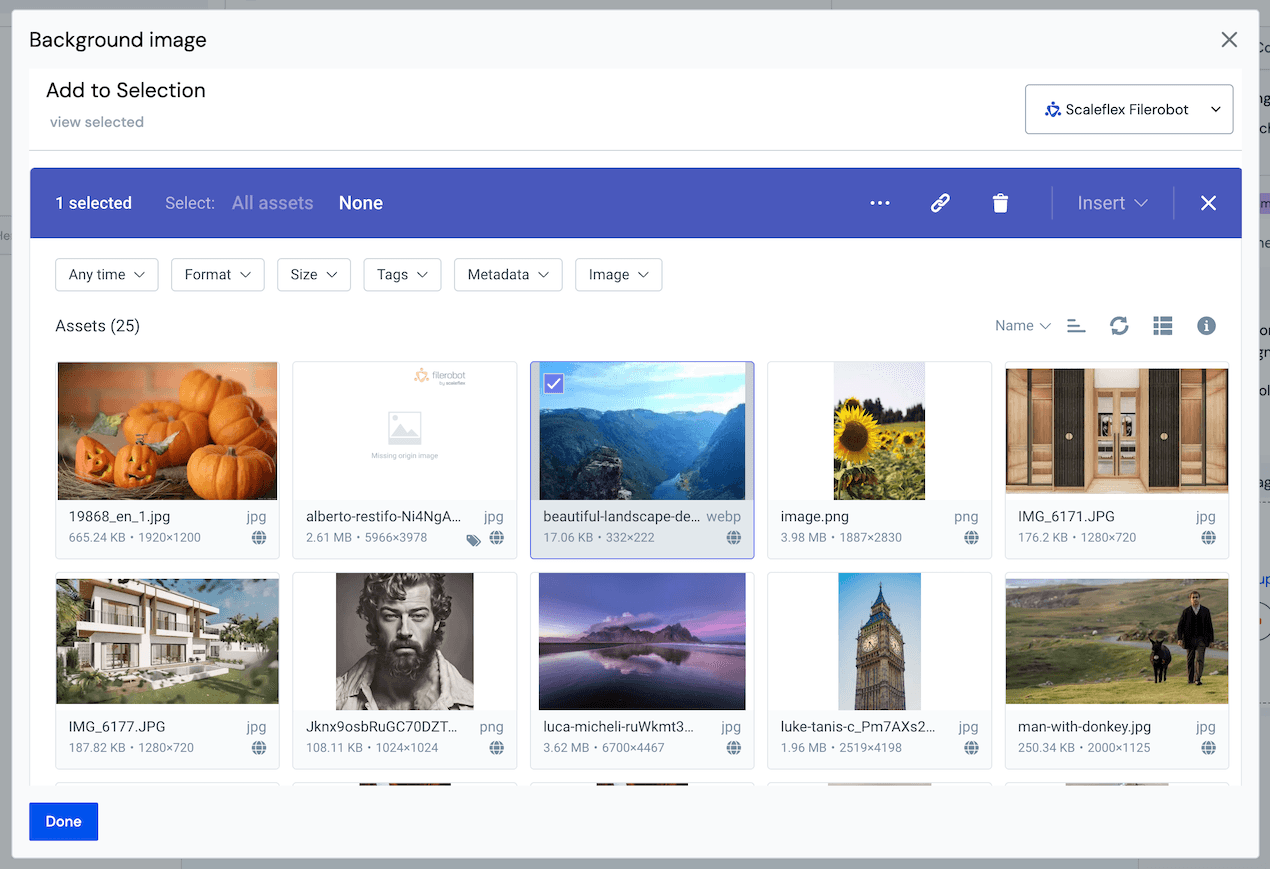1270x869 pixels.
Task: Open the Tags filter
Action: coord(402,274)
